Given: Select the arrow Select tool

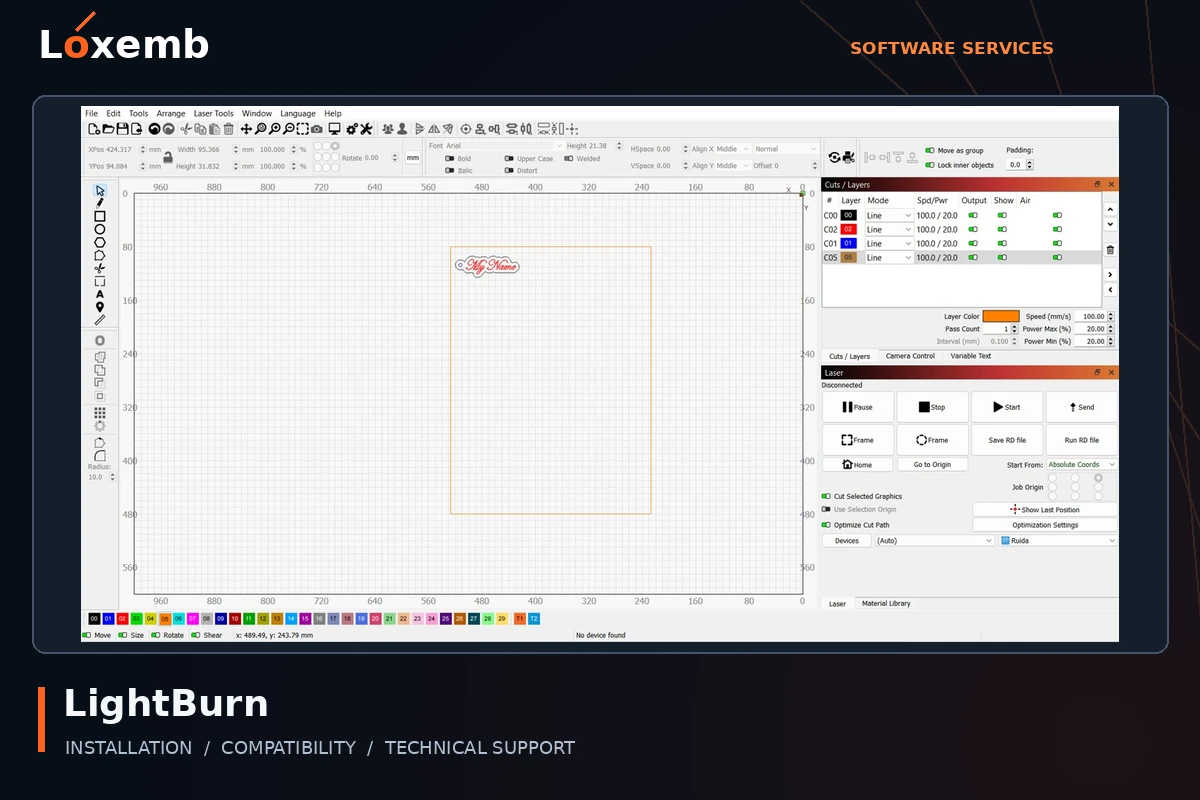Looking at the screenshot, I should coord(100,190).
